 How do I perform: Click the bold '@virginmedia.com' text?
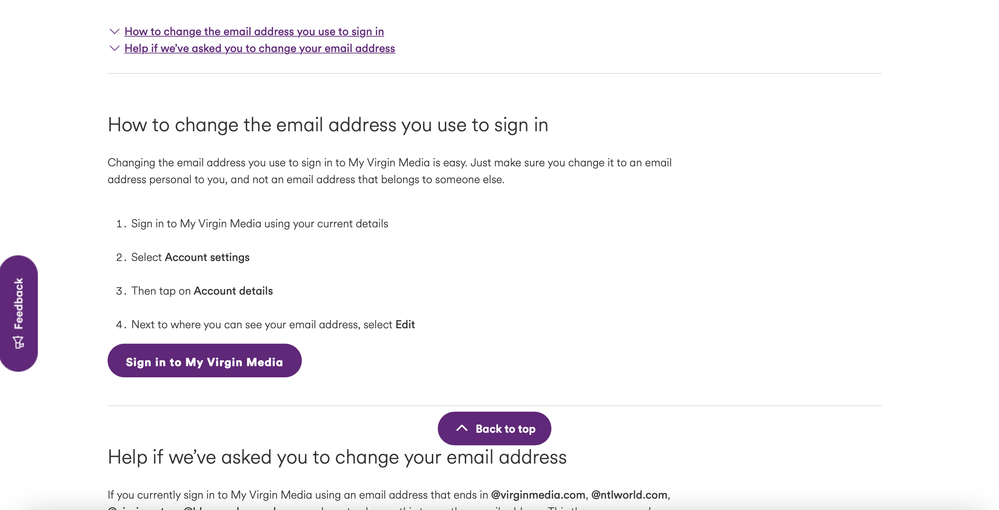pos(538,495)
